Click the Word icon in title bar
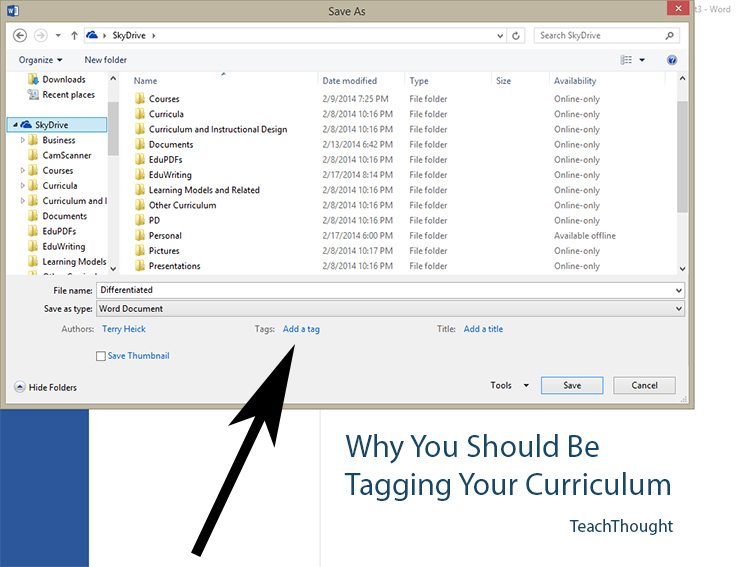The height and width of the screenshot is (567, 756). pyautogui.click(x=12, y=12)
